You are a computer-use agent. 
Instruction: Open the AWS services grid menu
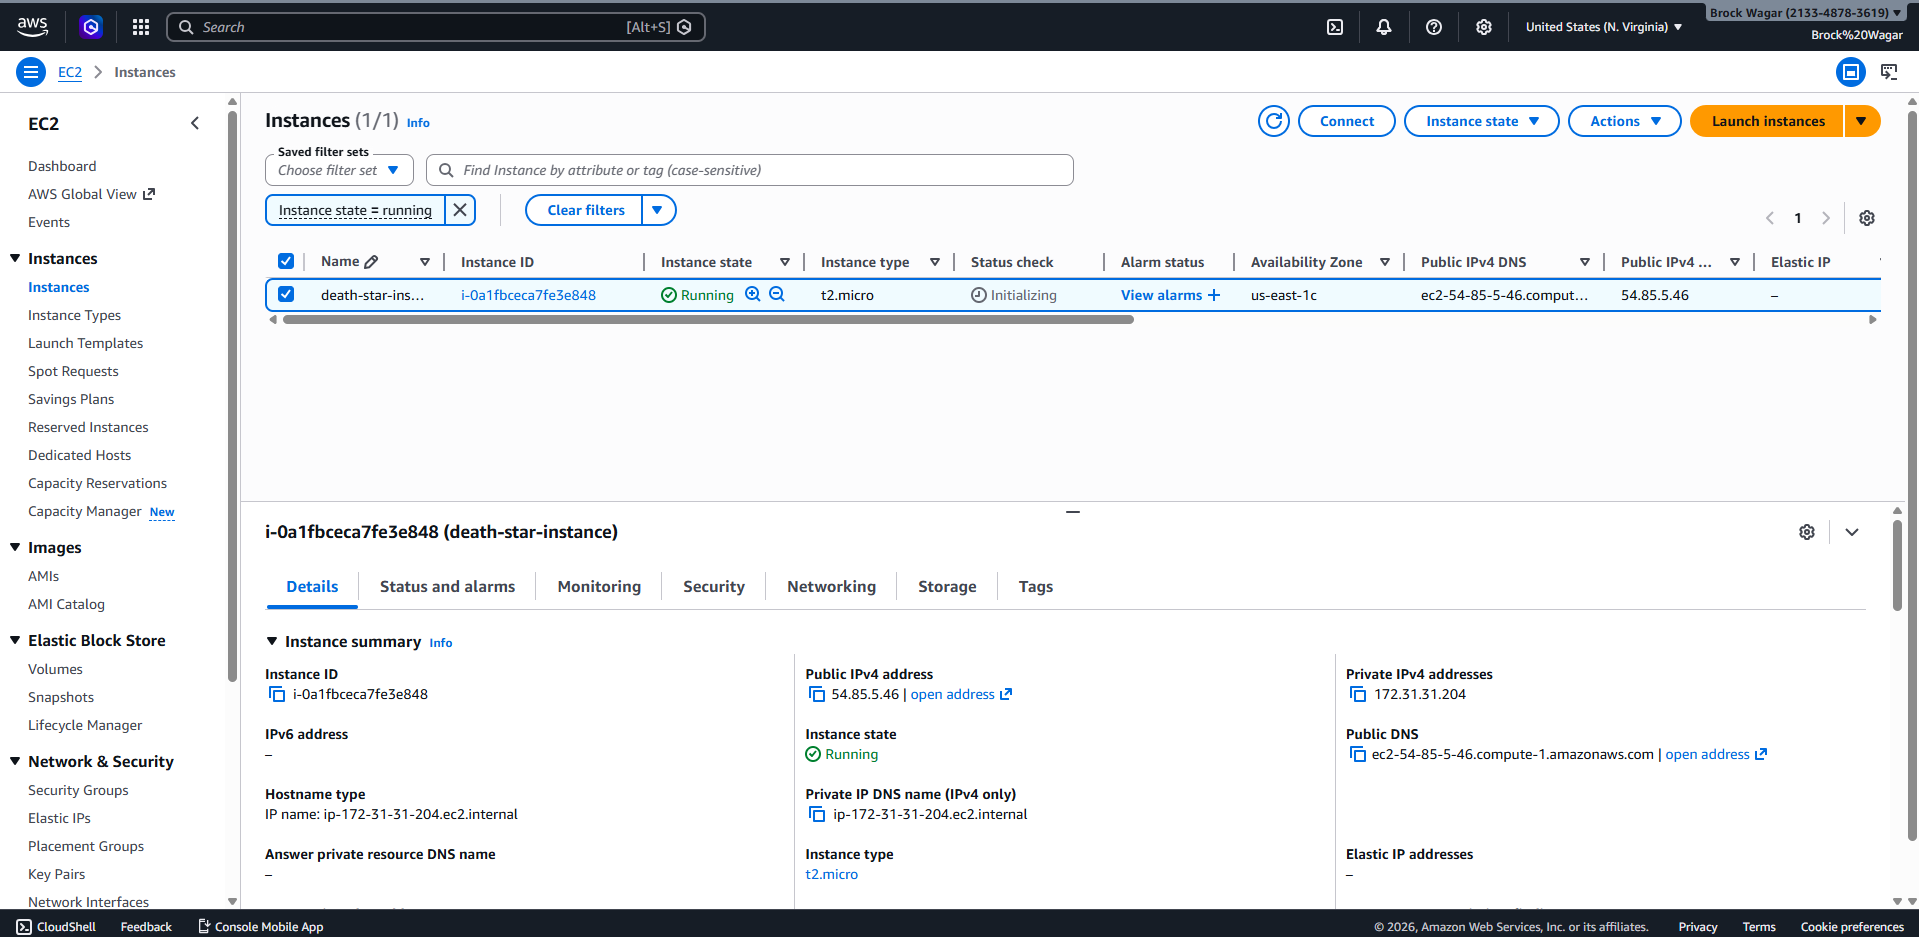[x=140, y=26]
